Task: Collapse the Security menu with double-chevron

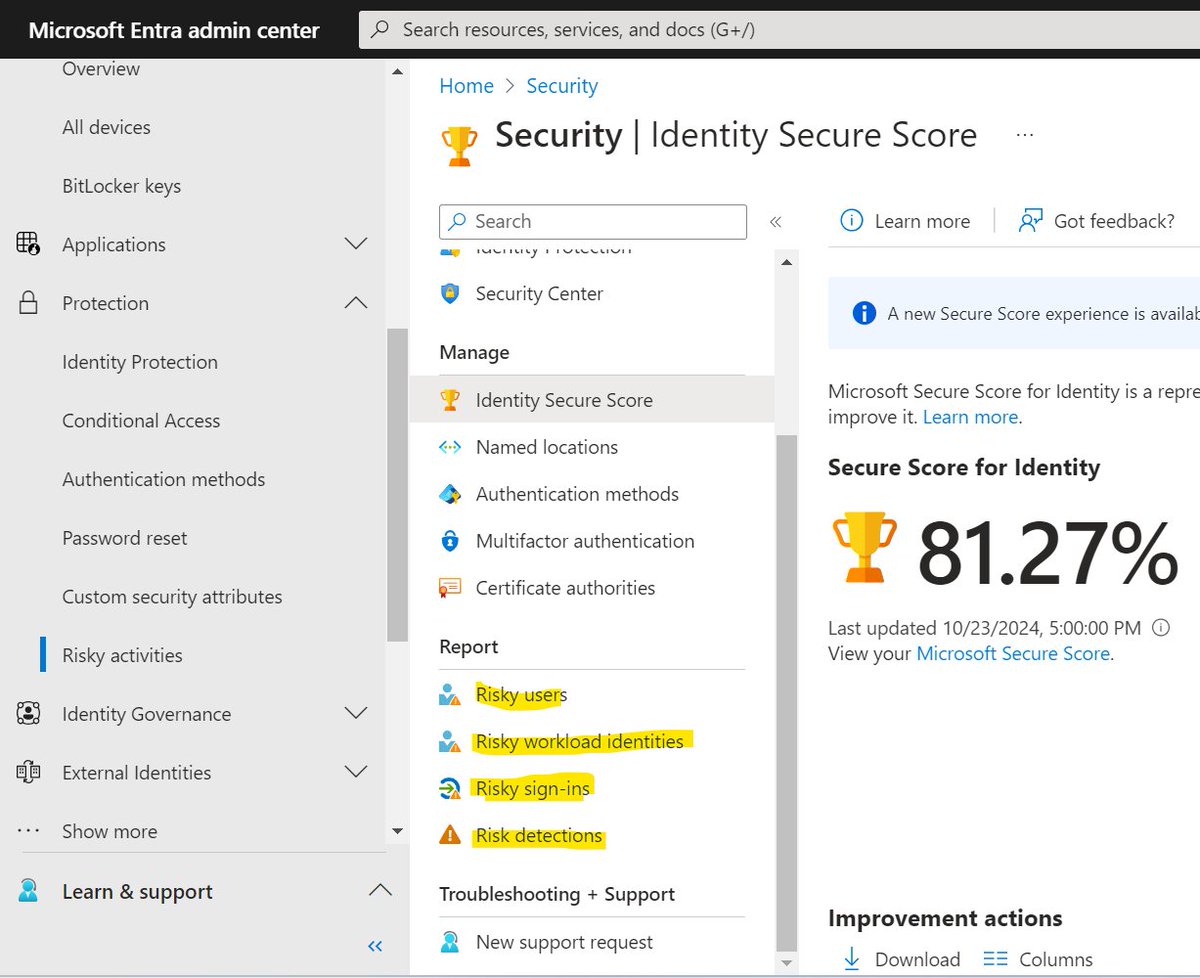Action: [775, 222]
